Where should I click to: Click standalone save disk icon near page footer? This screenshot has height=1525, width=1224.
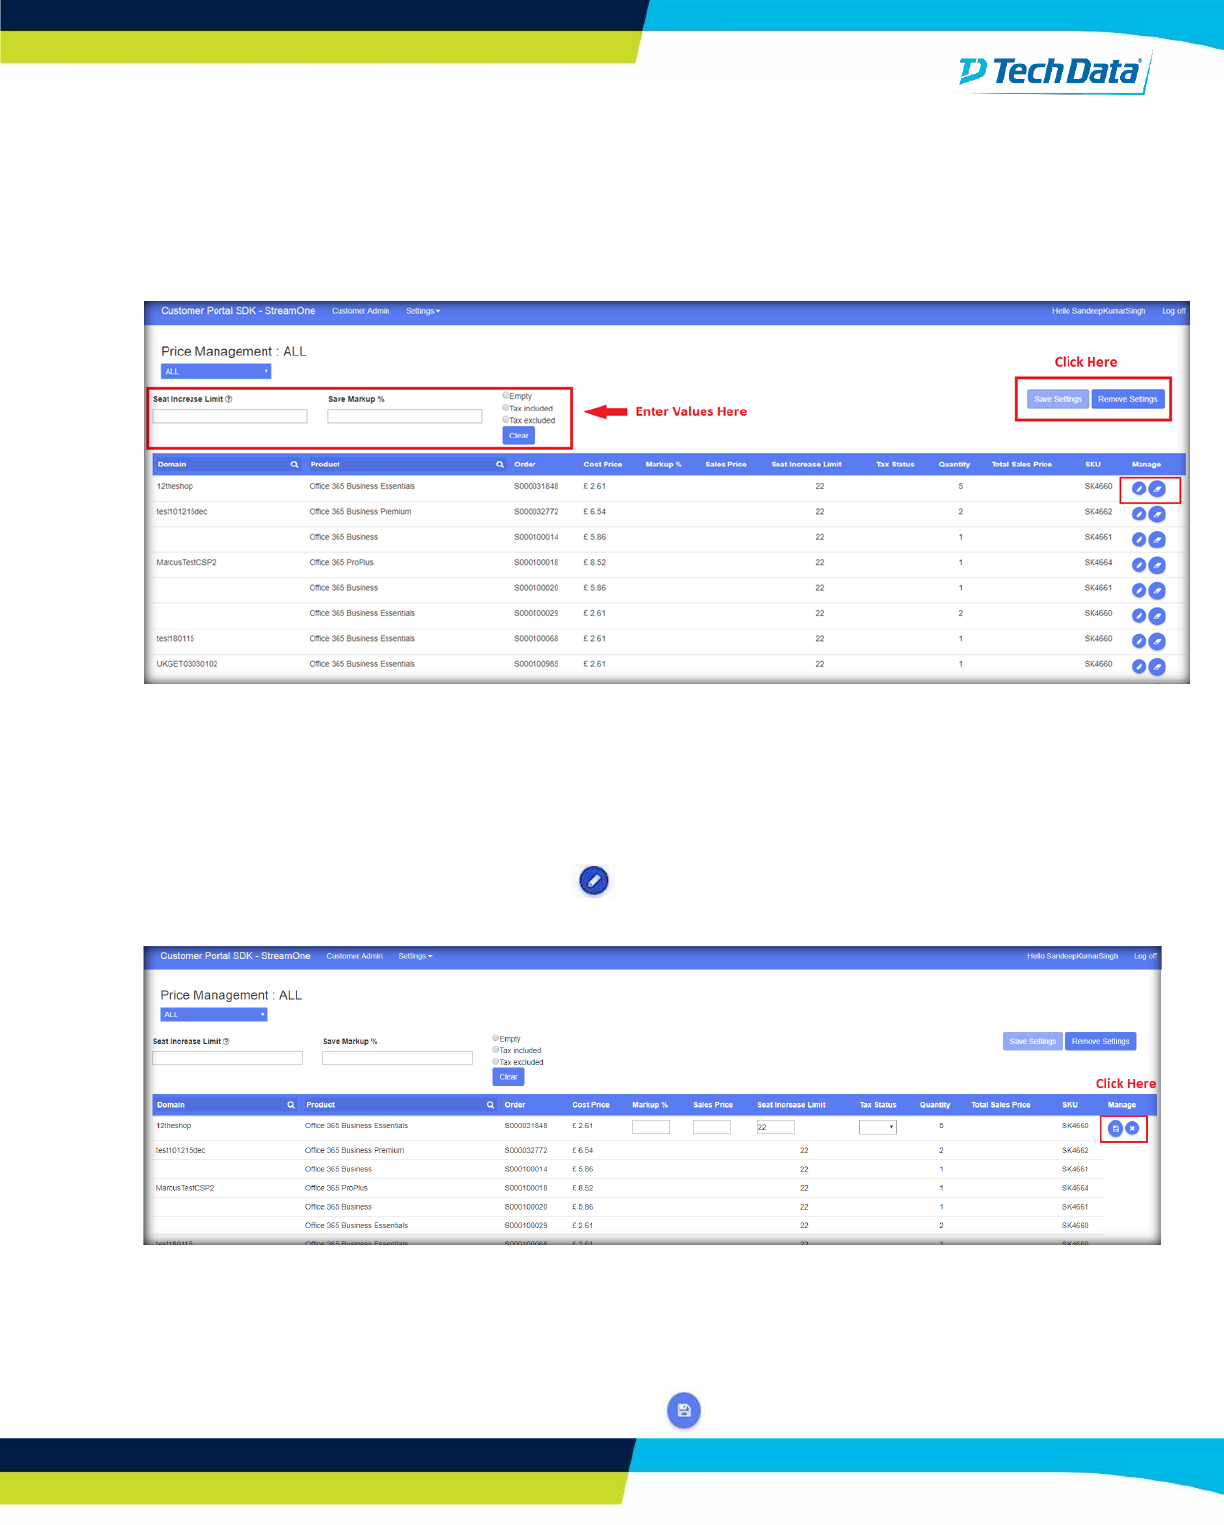(684, 1410)
